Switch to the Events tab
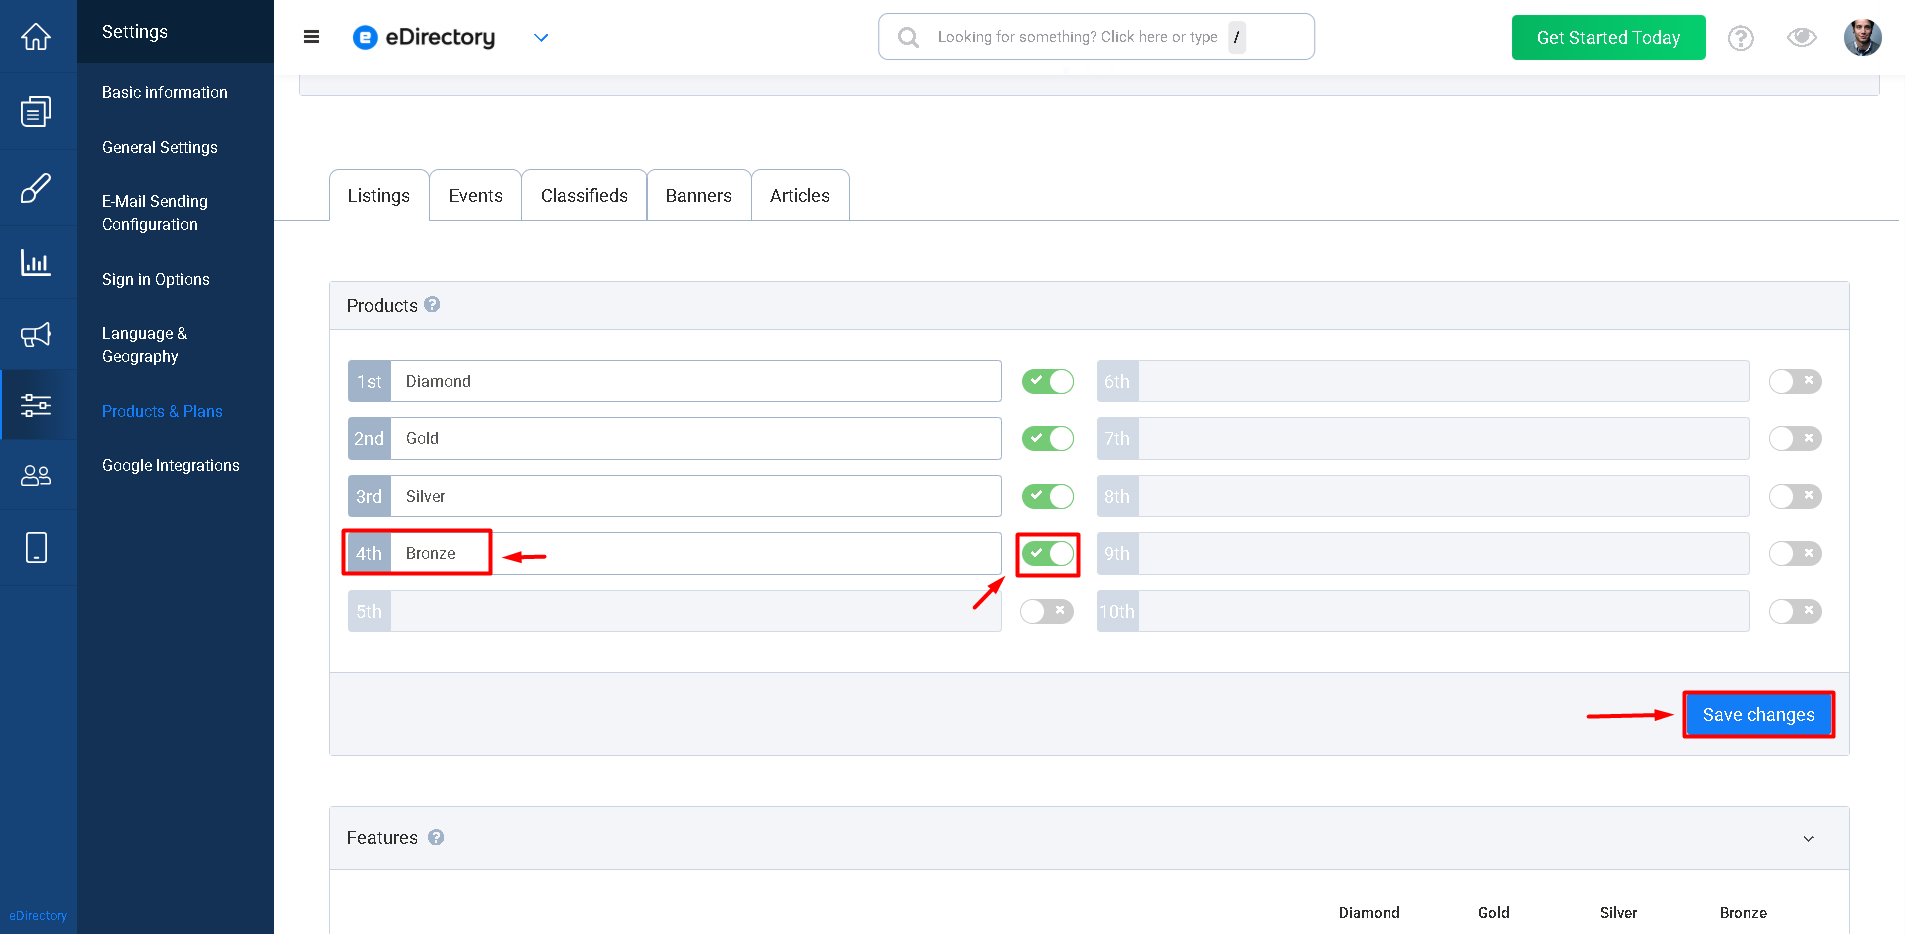 click(x=476, y=196)
